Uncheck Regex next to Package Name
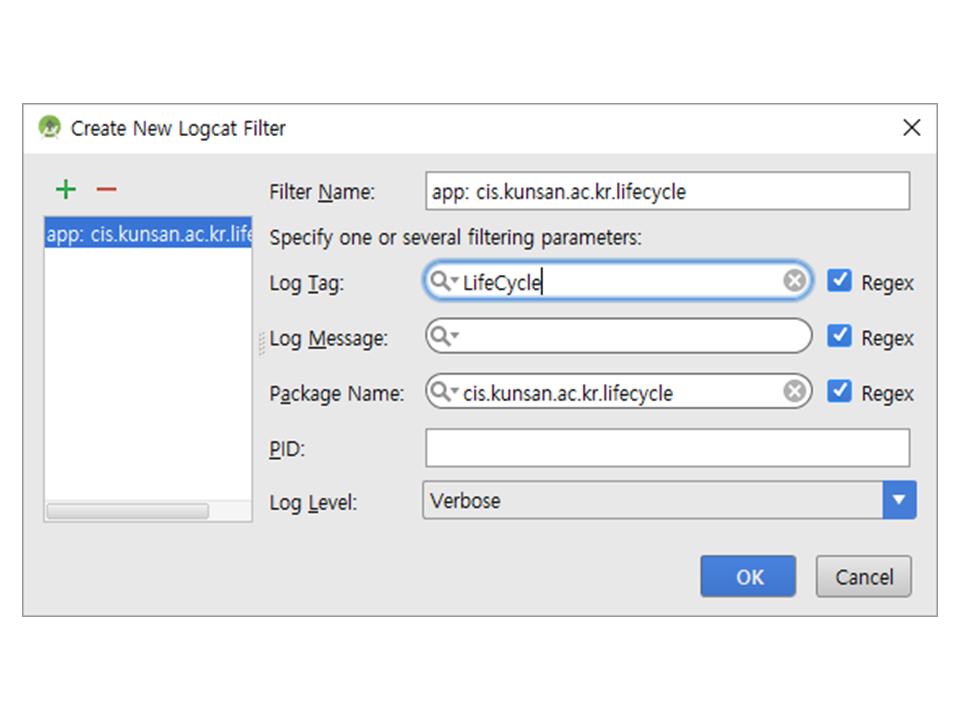This screenshot has height=720, width=960. (840, 392)
